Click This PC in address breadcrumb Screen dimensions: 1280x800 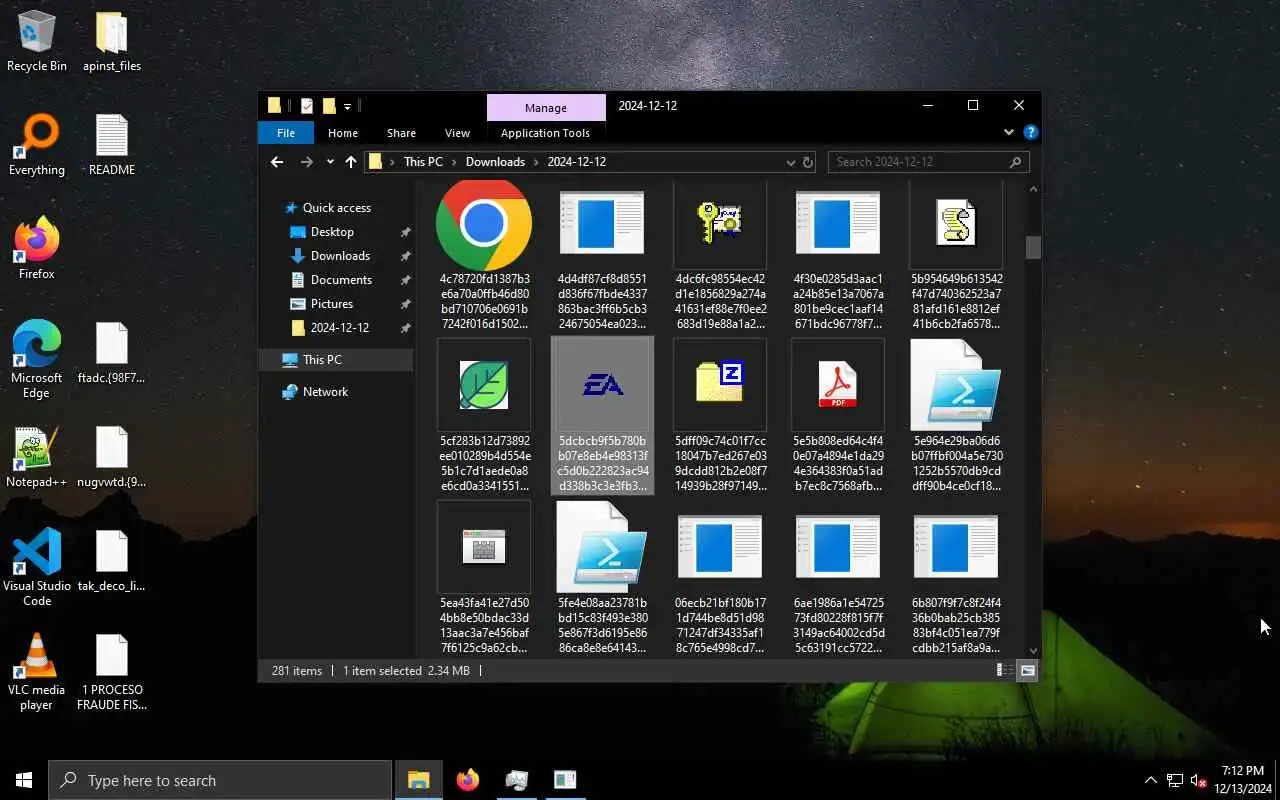(423, 162)
